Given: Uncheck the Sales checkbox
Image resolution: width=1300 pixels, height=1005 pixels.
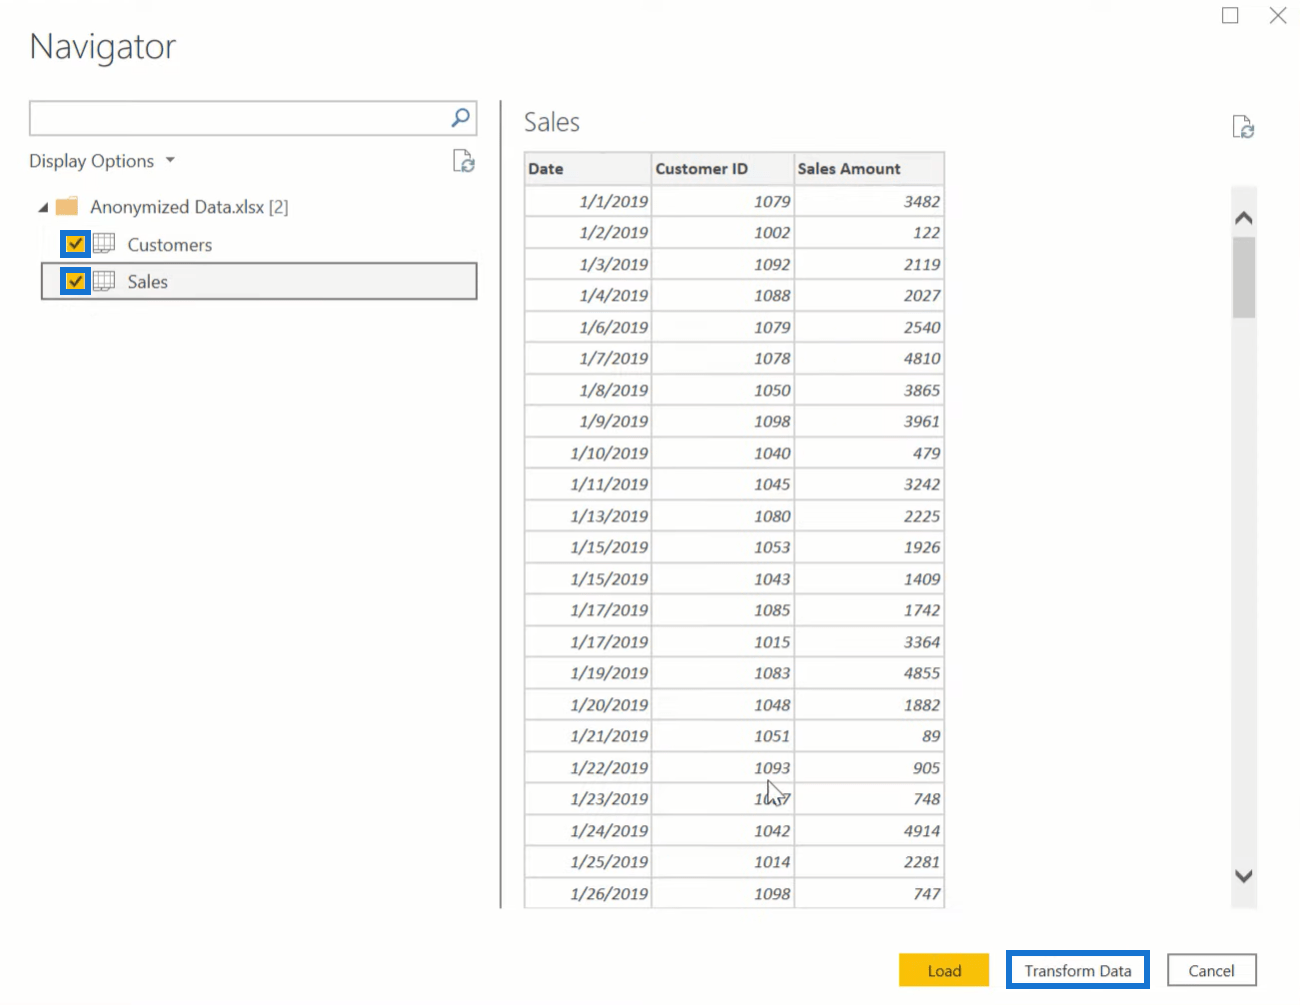Looking at the screenshot, I should coord(75,281).
